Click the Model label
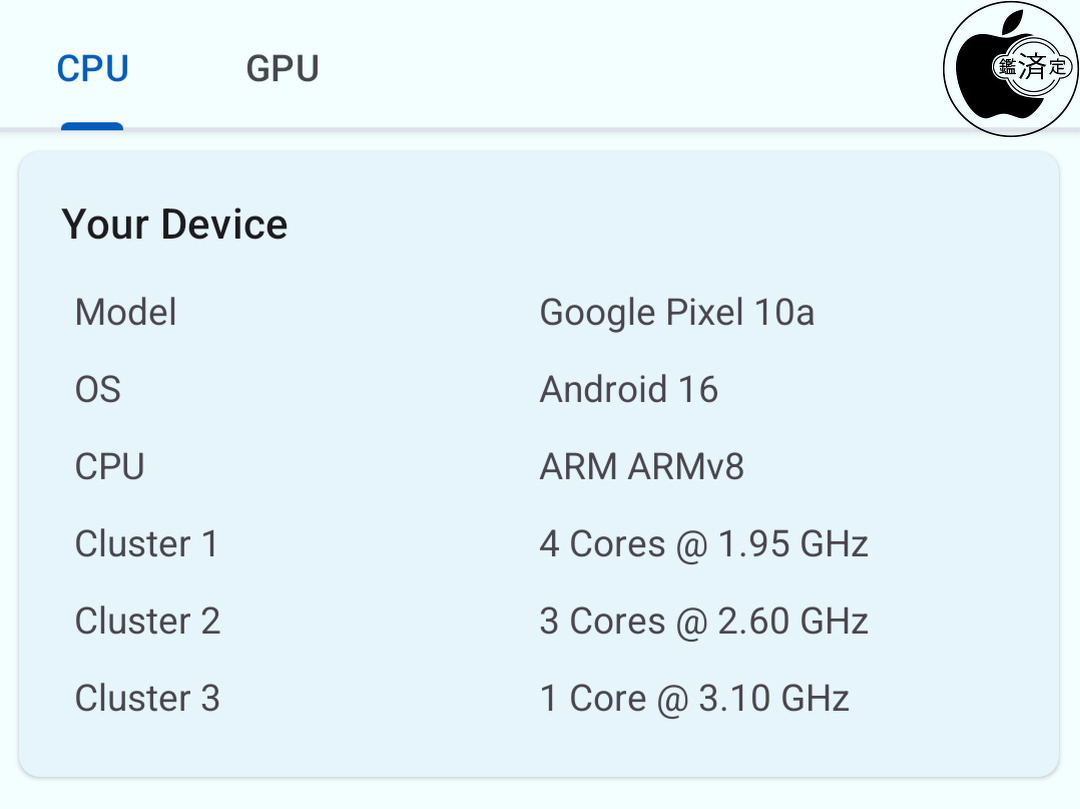The image size is (1080, 809). coord(126,313)
